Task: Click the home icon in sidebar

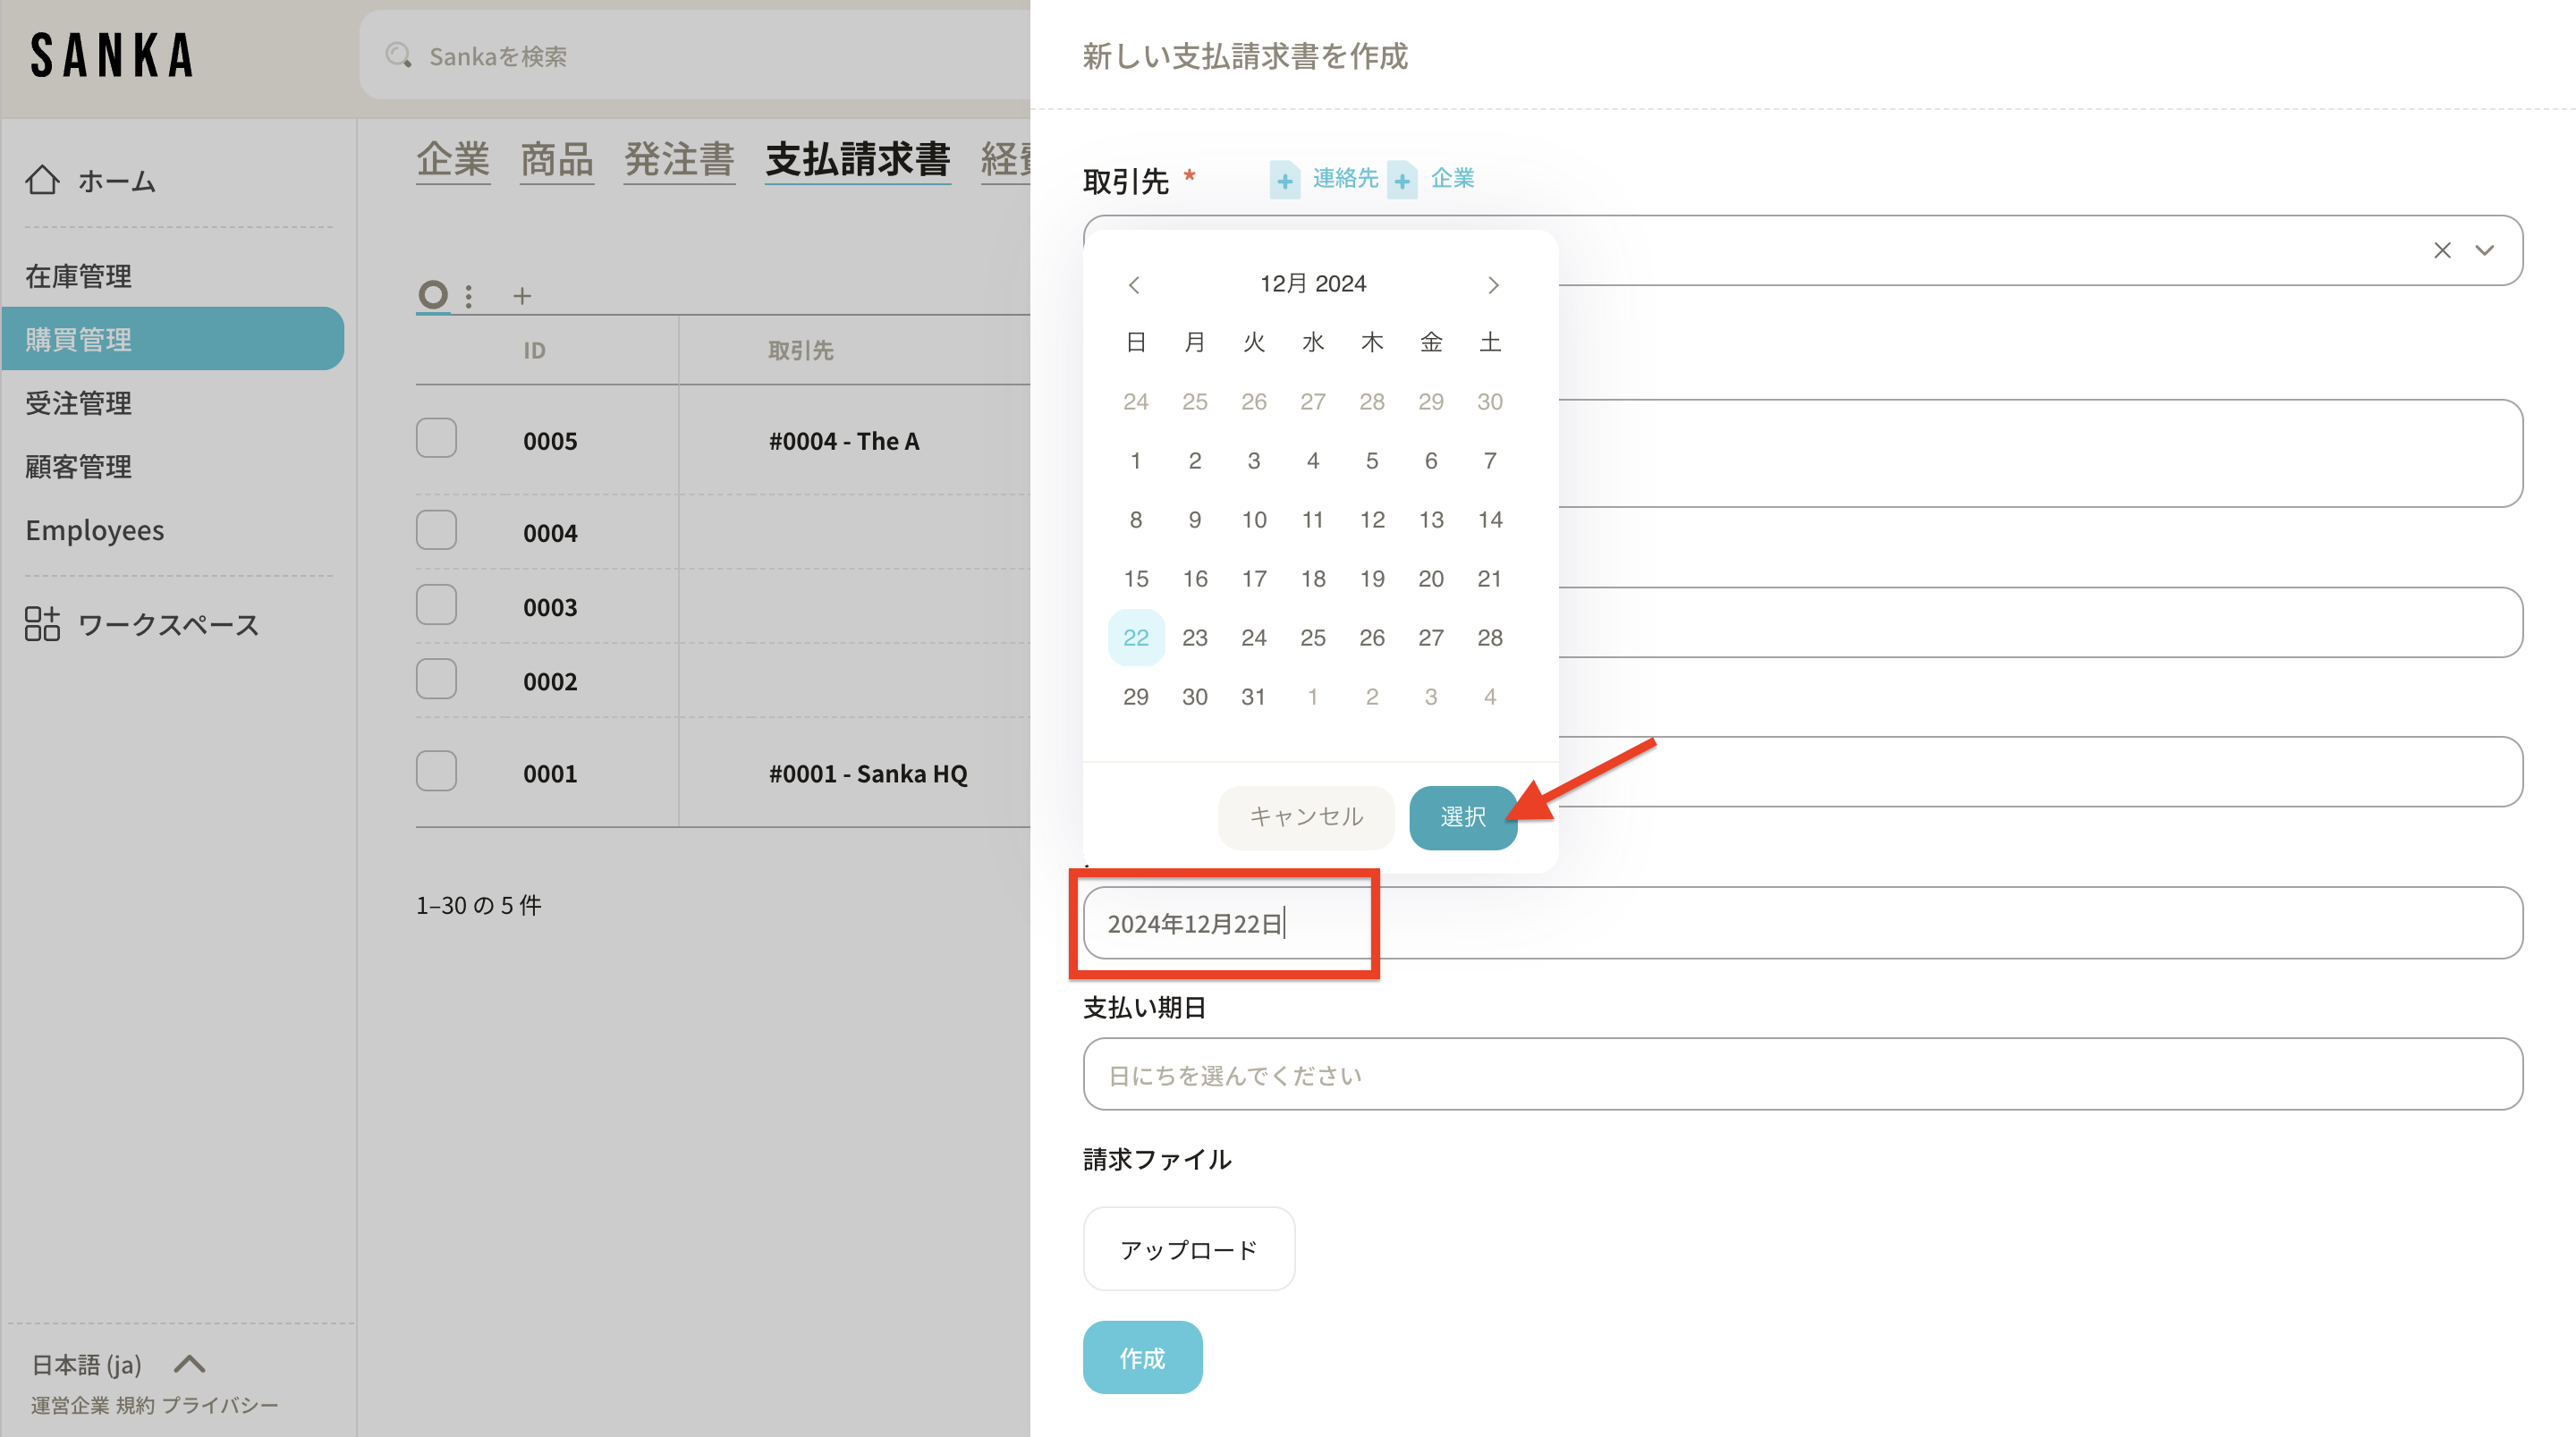Action: [42, 180]
